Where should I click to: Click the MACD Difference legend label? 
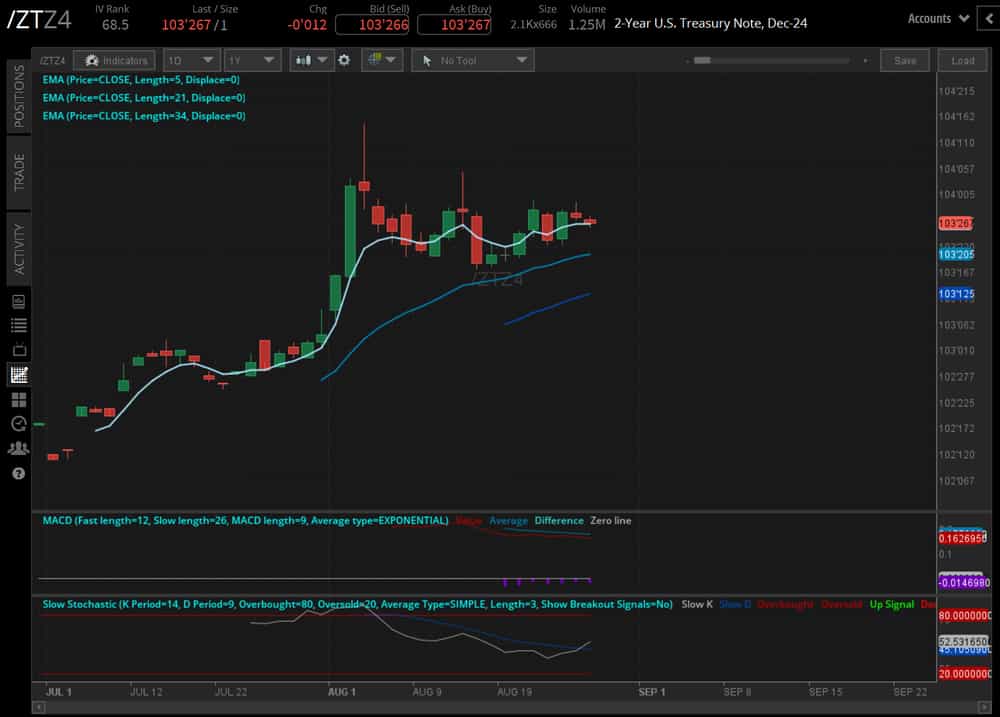pos(559,521)
